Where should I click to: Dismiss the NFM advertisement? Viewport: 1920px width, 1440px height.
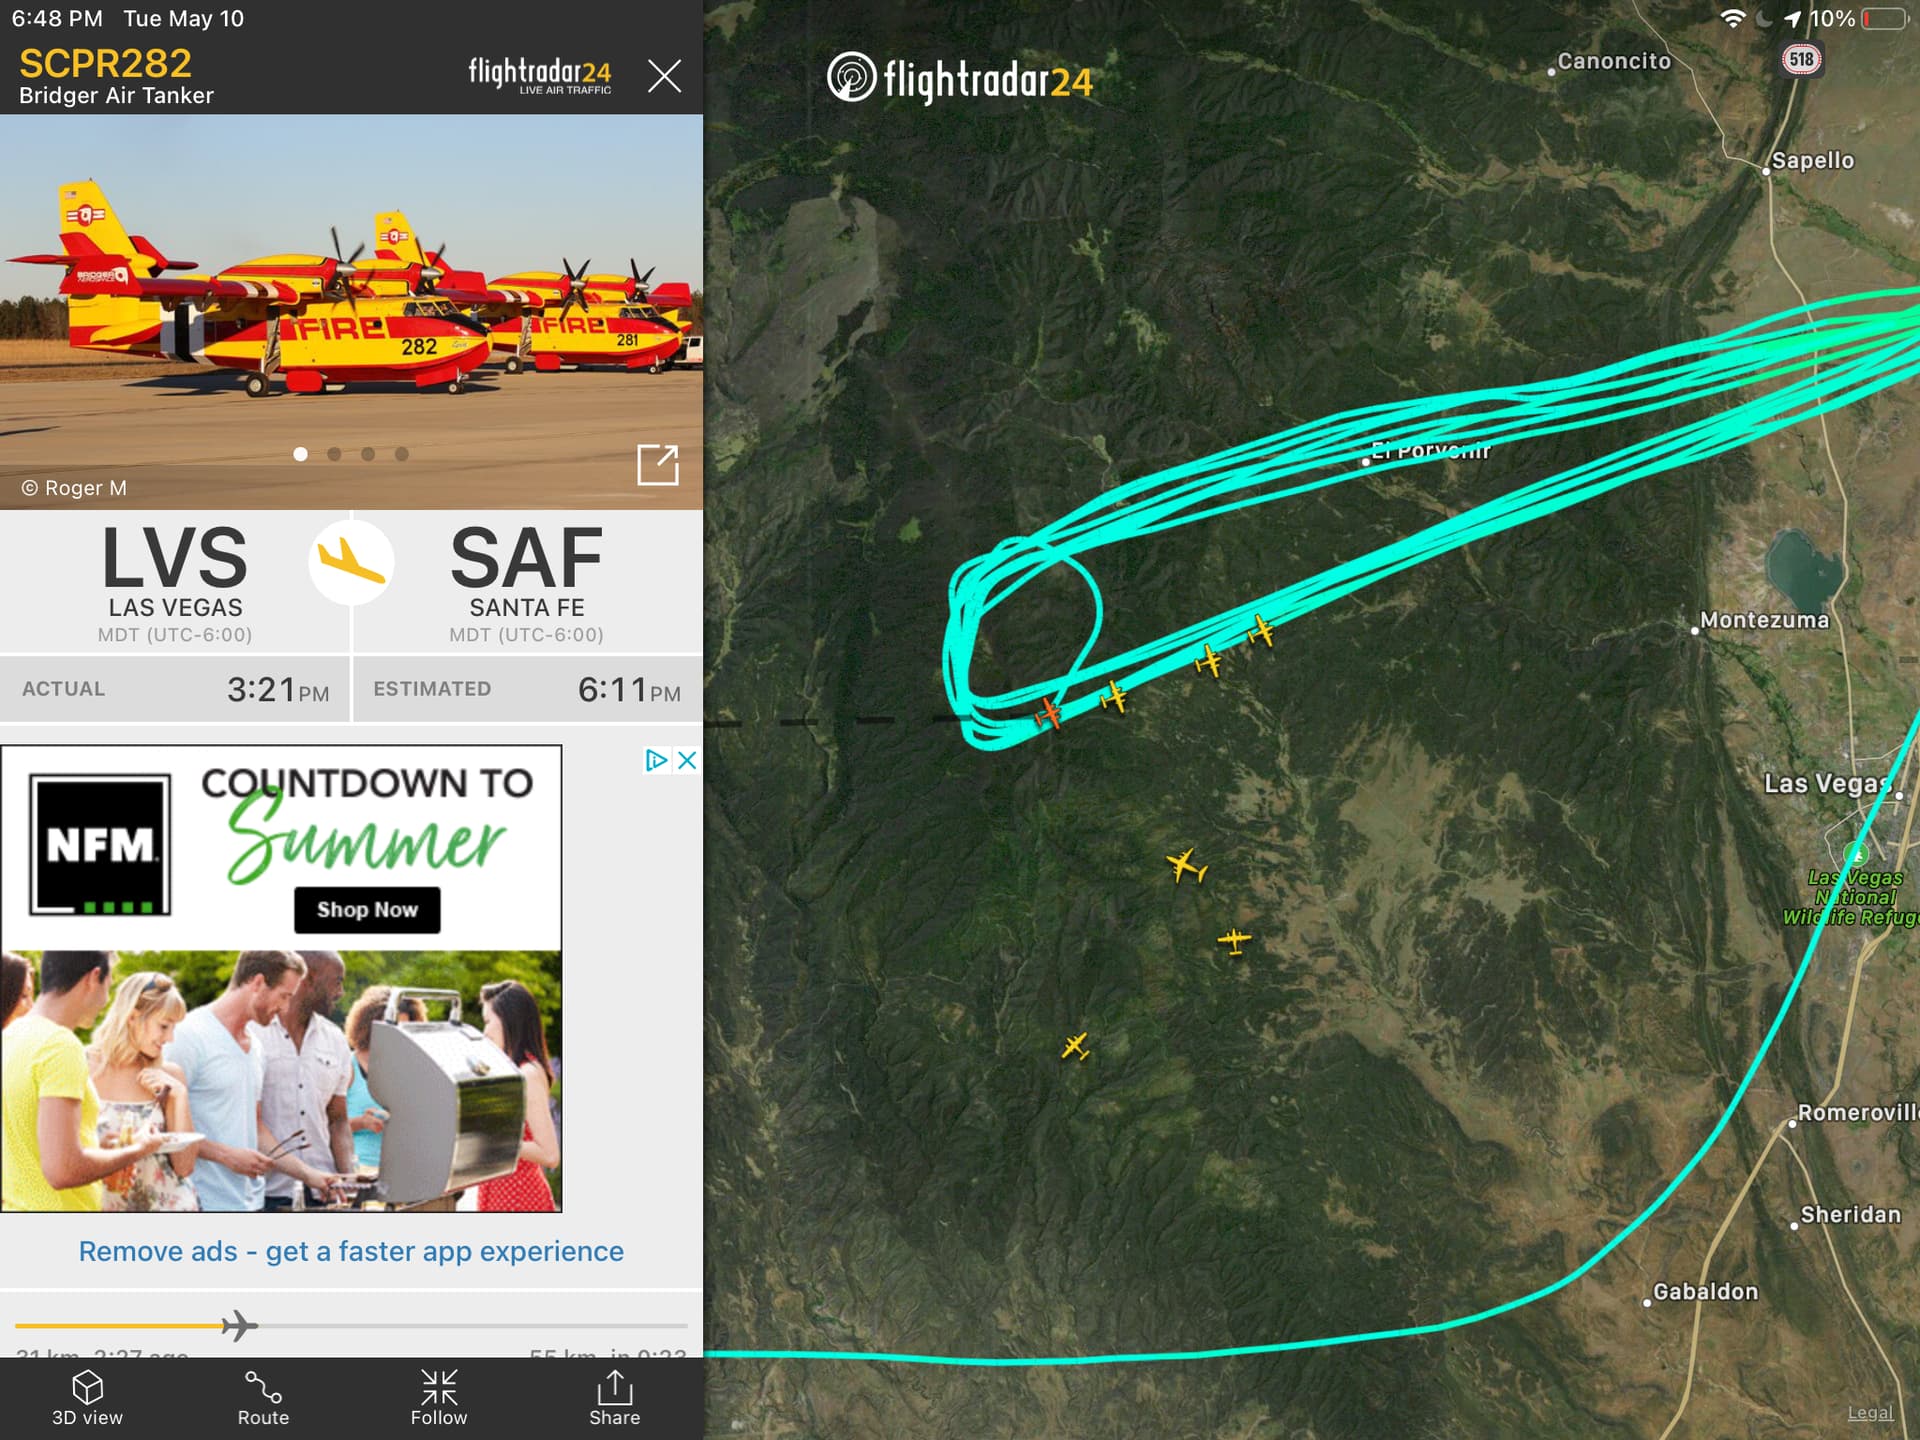pos(687,761)
